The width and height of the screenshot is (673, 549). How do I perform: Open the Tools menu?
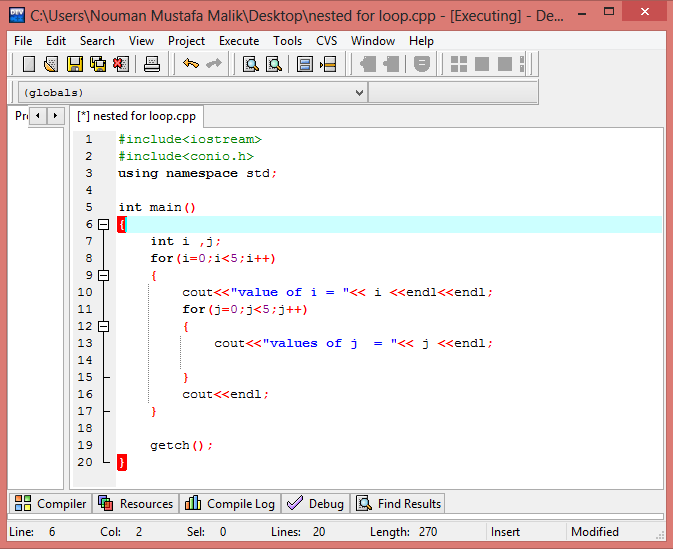pyautogui.click(x=288, y=41)
